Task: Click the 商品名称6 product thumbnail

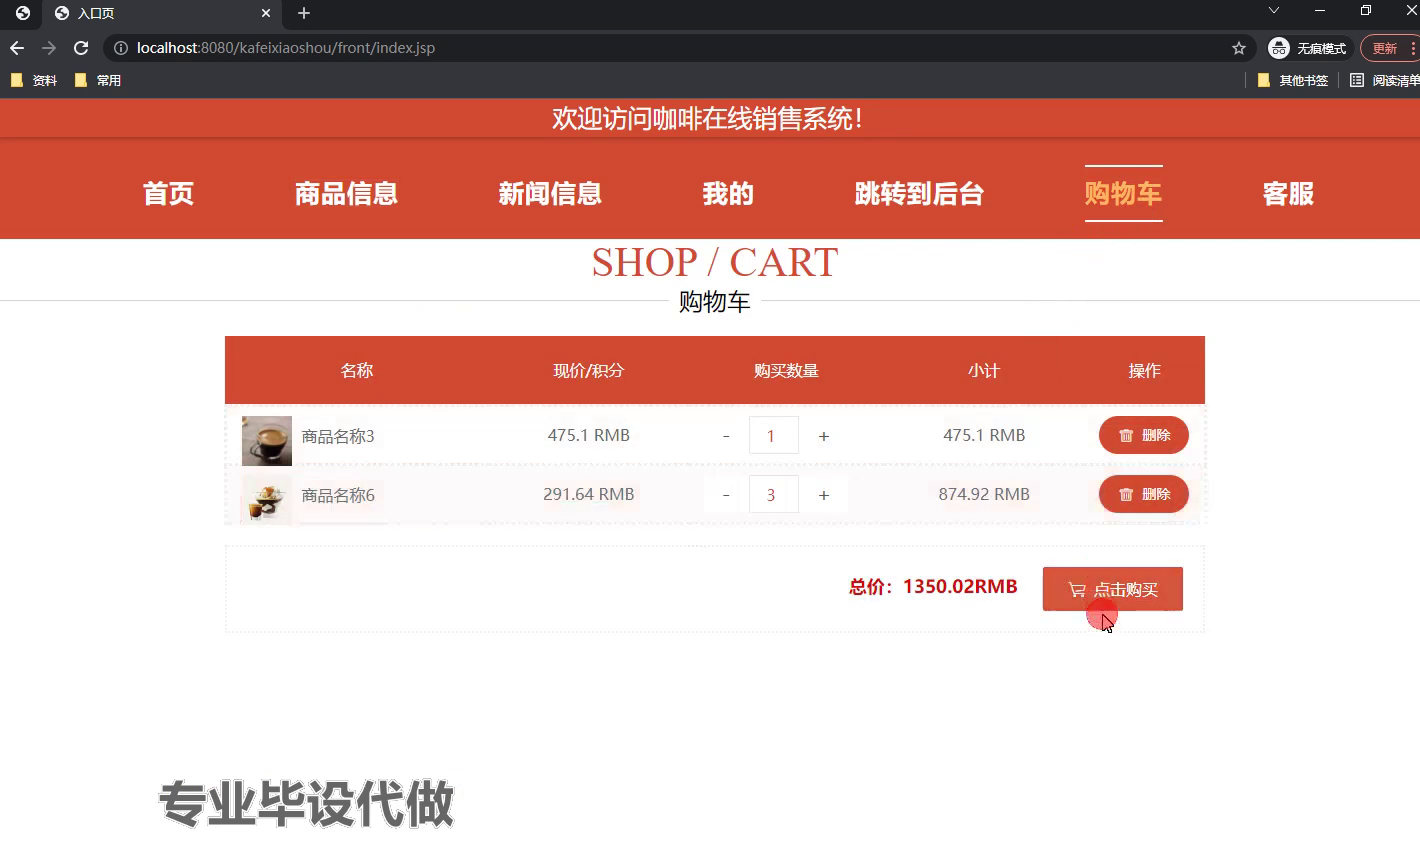Action: point(267,499)
